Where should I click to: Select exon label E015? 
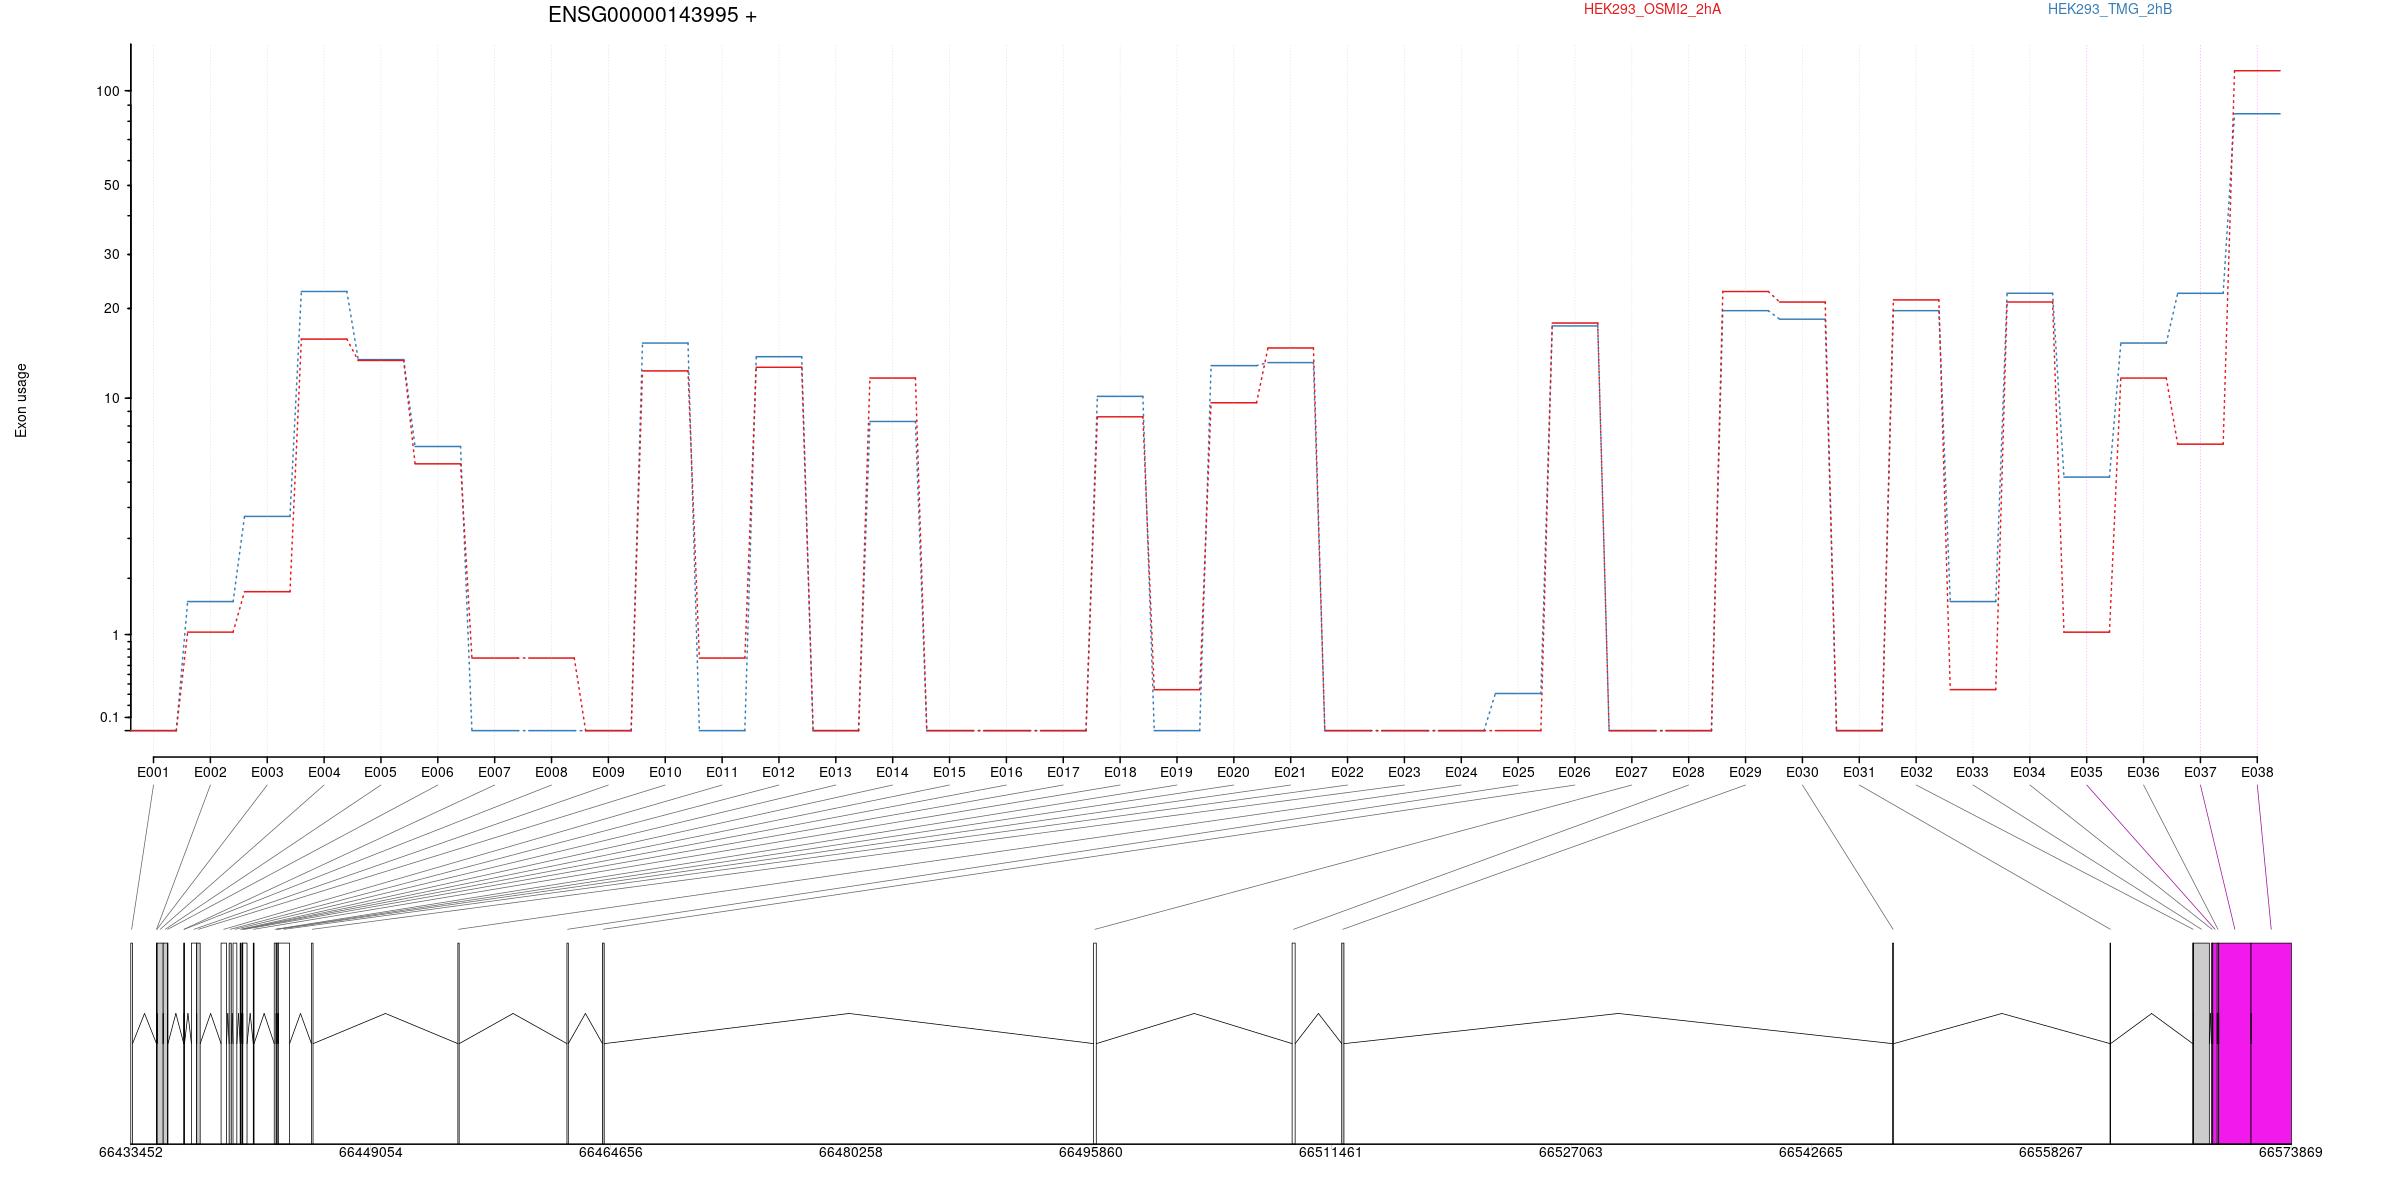tap(949, 772)
